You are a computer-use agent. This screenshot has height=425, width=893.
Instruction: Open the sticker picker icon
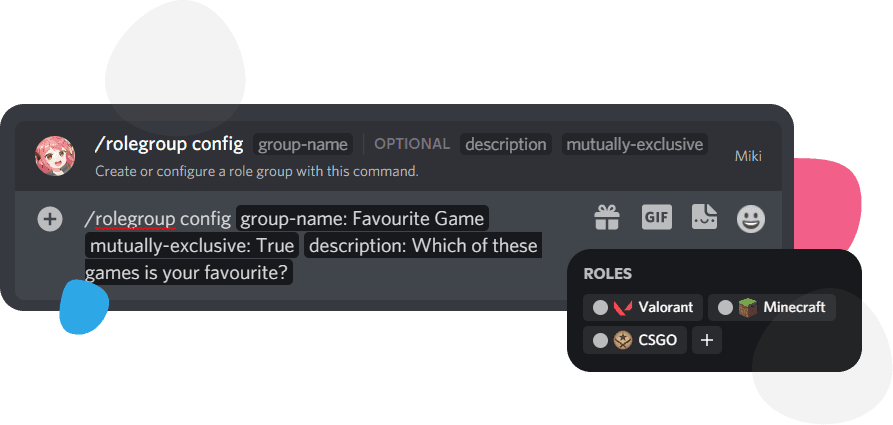tap(704, 217)
